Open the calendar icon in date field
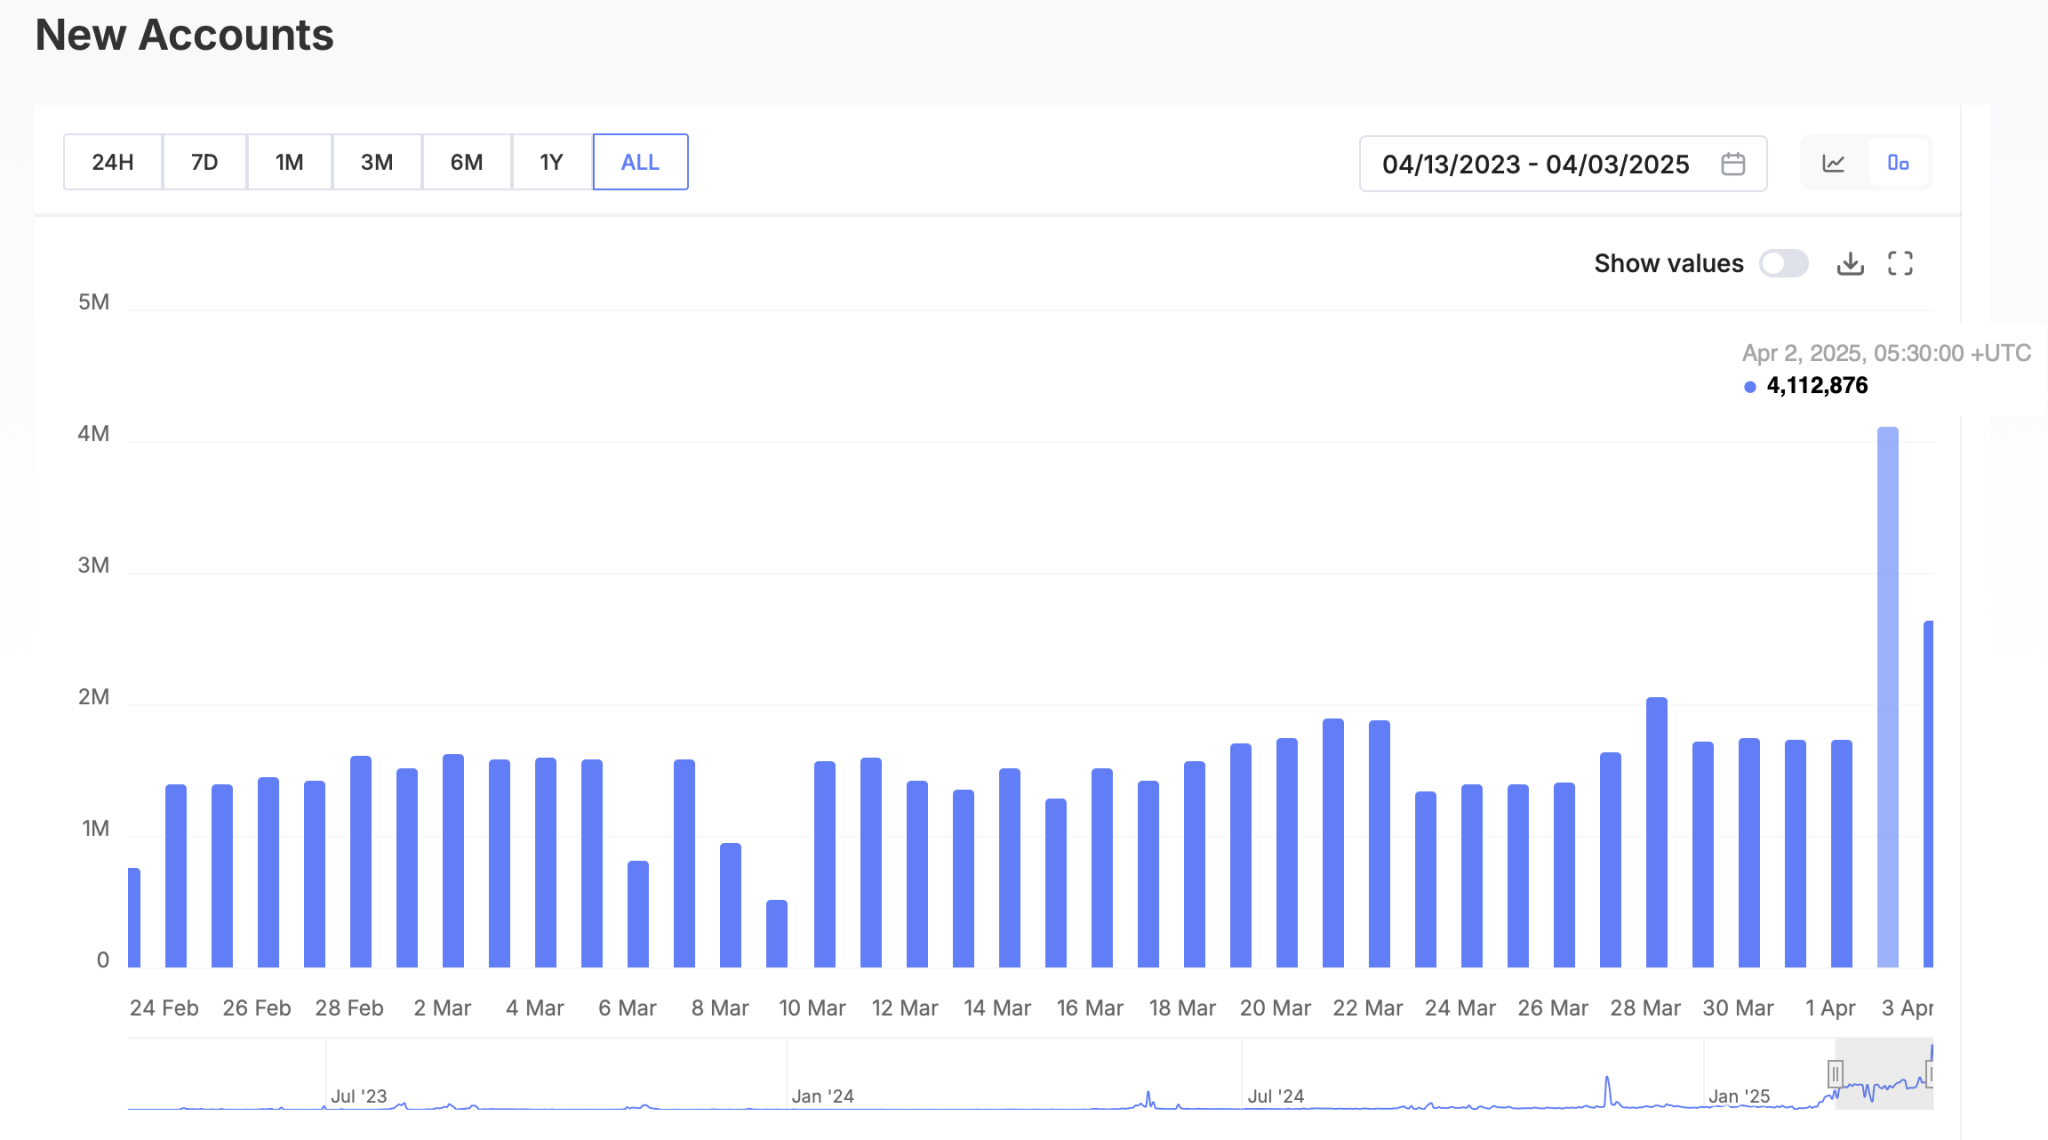The image size is (2048, 1140). pos(1733,164)
